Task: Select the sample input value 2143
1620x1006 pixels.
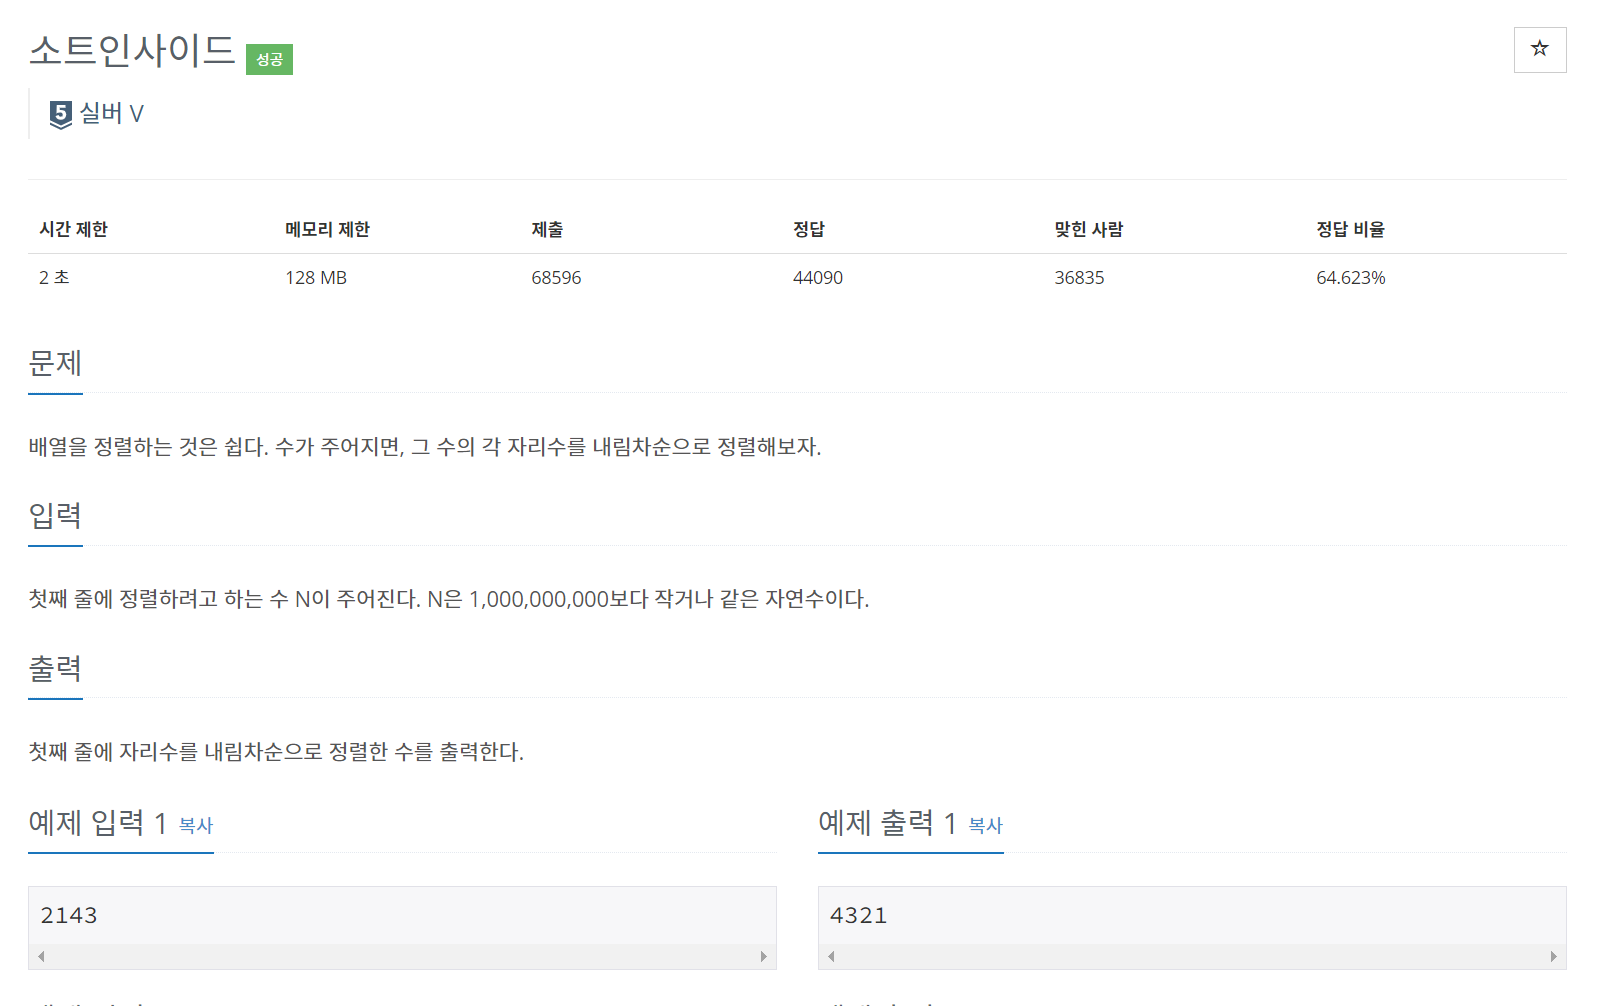Action: point(68,914)
